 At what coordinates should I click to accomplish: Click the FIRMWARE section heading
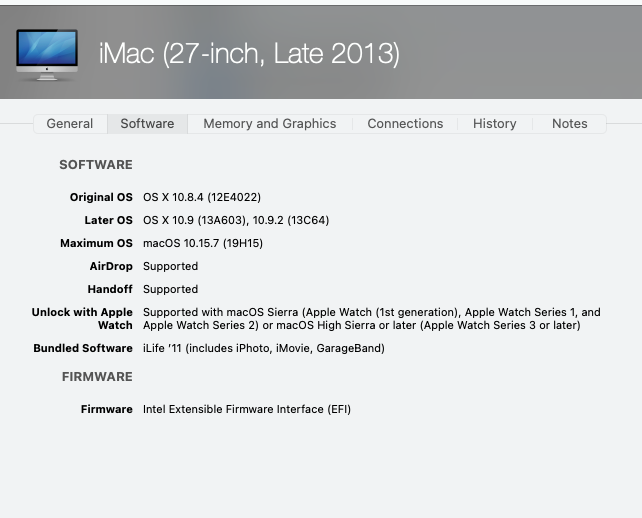point(97,377)
